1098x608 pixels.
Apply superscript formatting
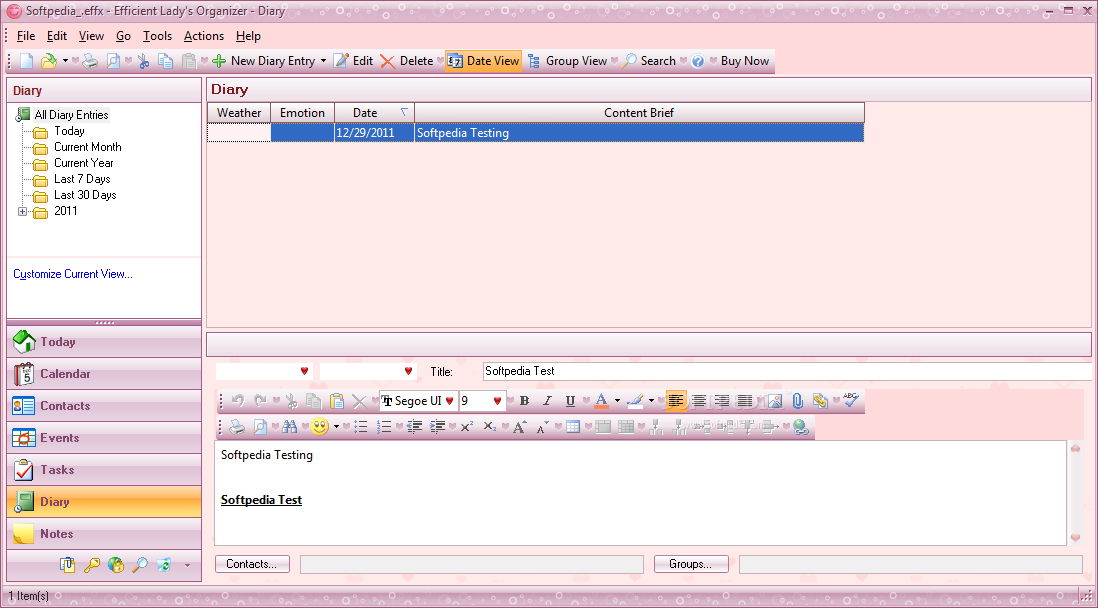click(x=467, y=427)
